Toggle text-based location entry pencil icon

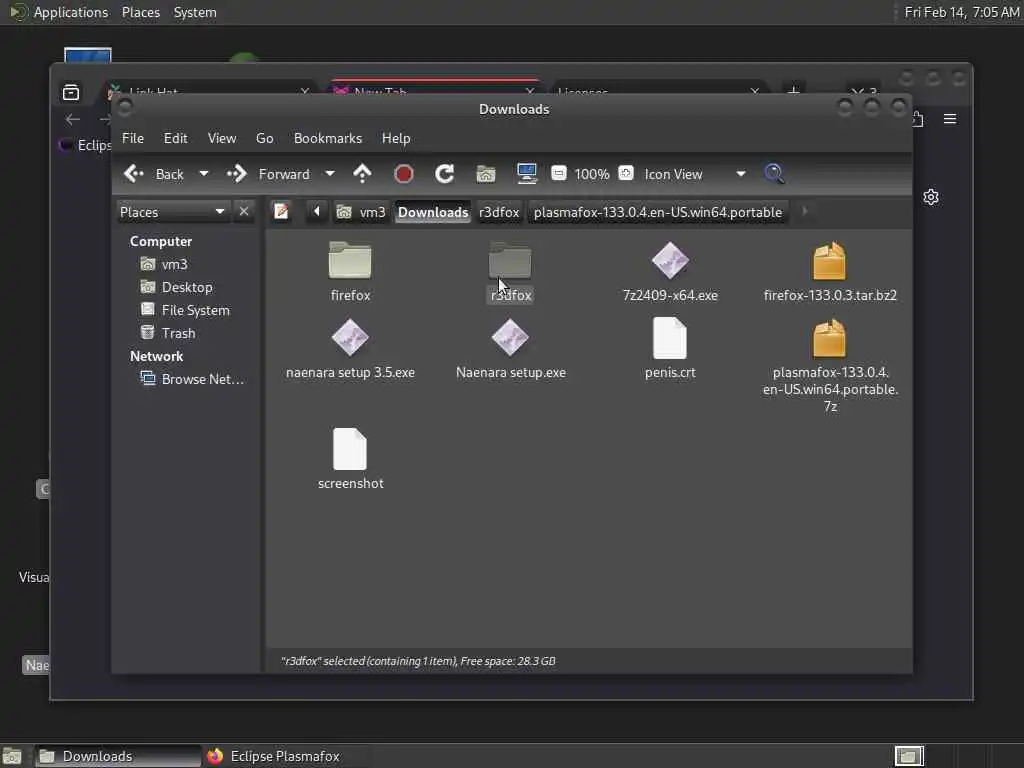click(x=281, y=212)
